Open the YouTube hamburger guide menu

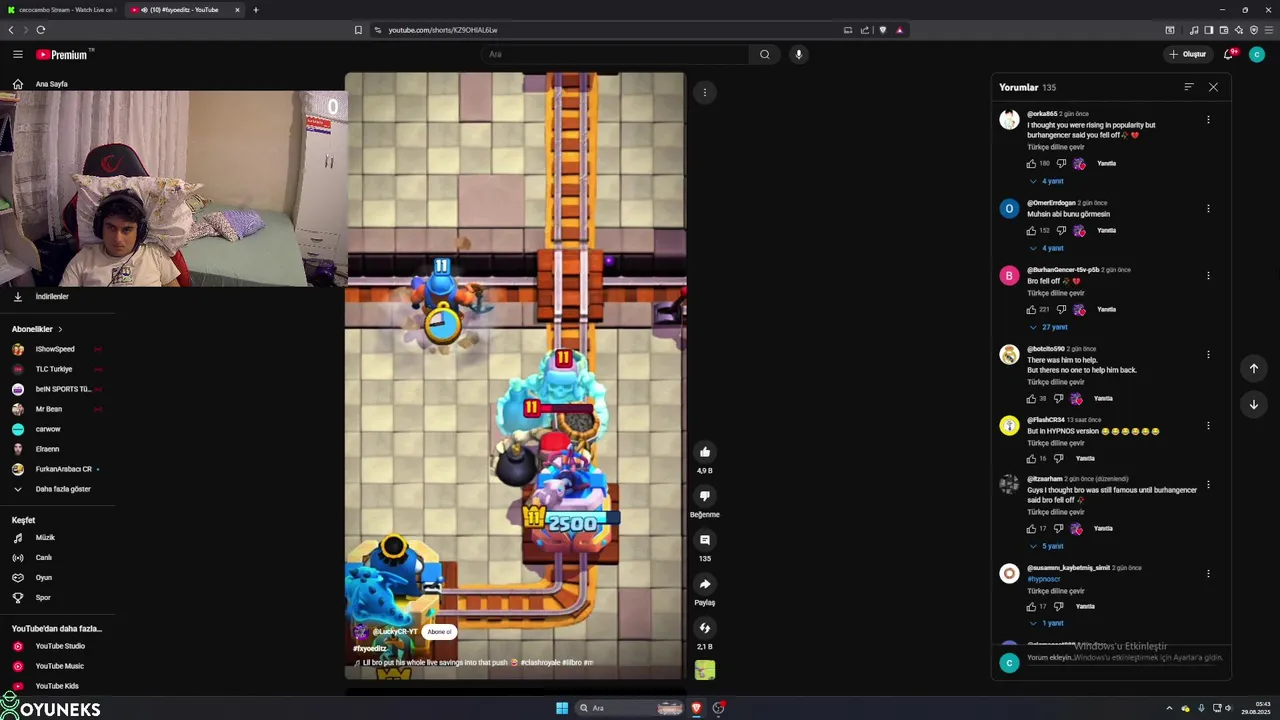(x=17, y=54)
